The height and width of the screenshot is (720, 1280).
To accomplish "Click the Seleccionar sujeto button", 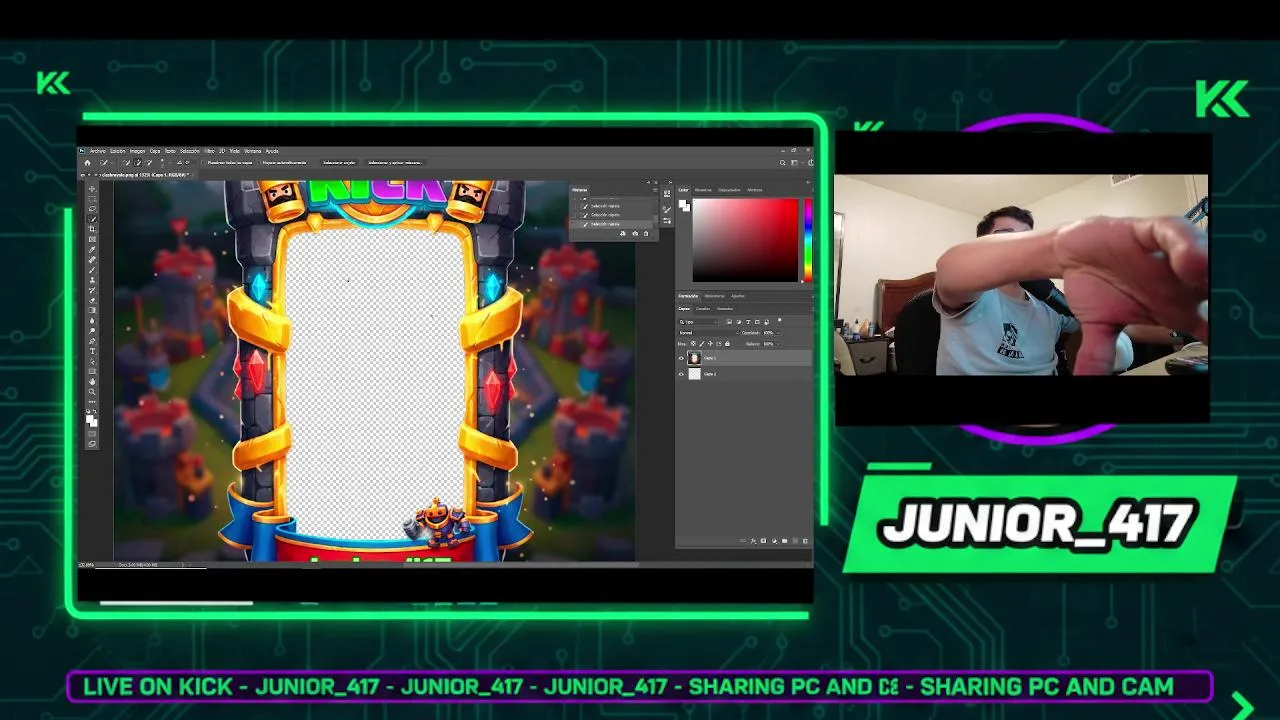I will 339,162.
